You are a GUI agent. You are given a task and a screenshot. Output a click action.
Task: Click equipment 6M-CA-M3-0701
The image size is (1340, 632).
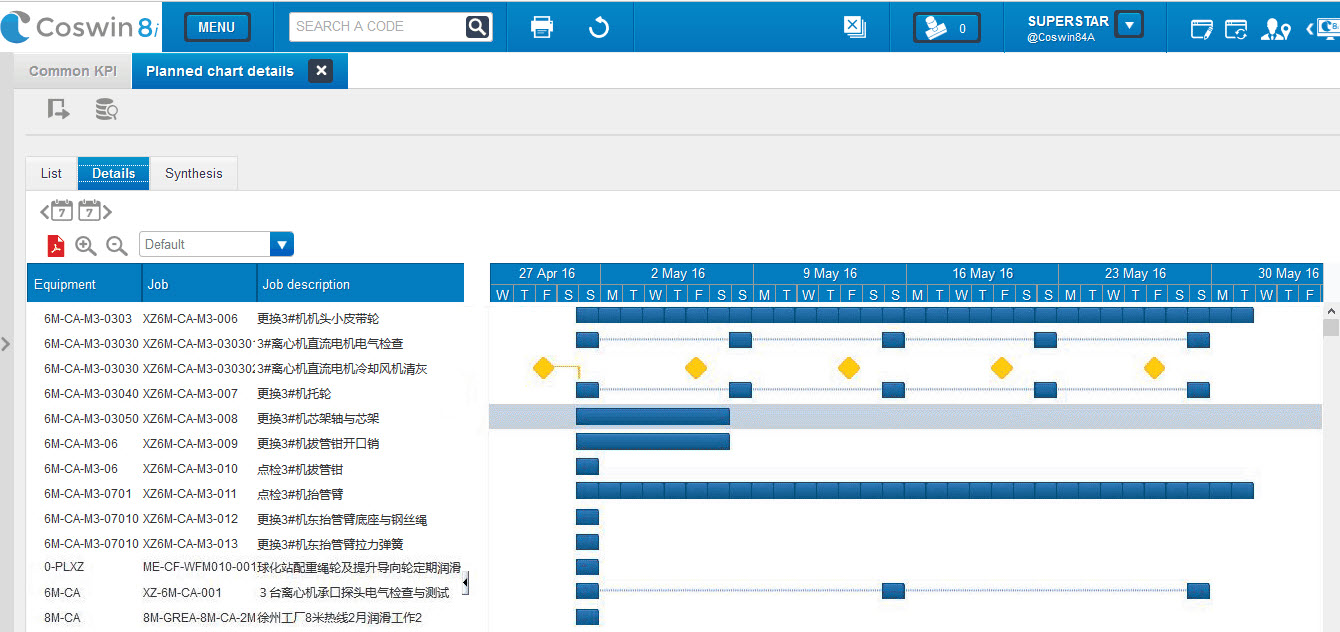click(x=88, y=494)
